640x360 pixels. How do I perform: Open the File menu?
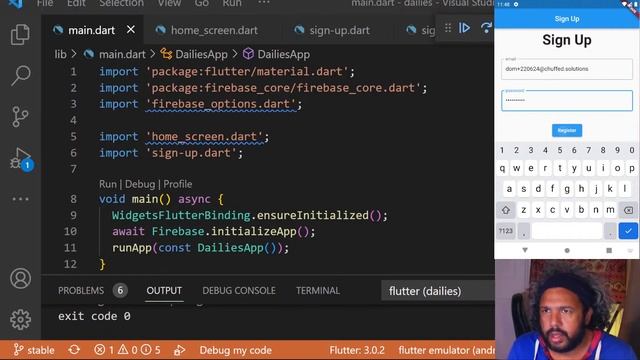pos(45,3)
